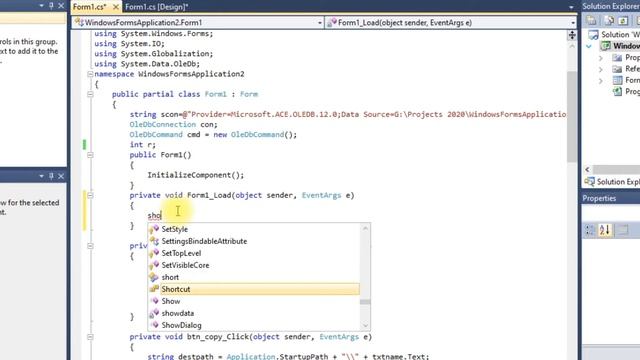Image resolution: width=640 pixels, height=360 pixels.
Task: Click the IntelliSense list scrollbar thumb
Action: click(x=365, y=302)
